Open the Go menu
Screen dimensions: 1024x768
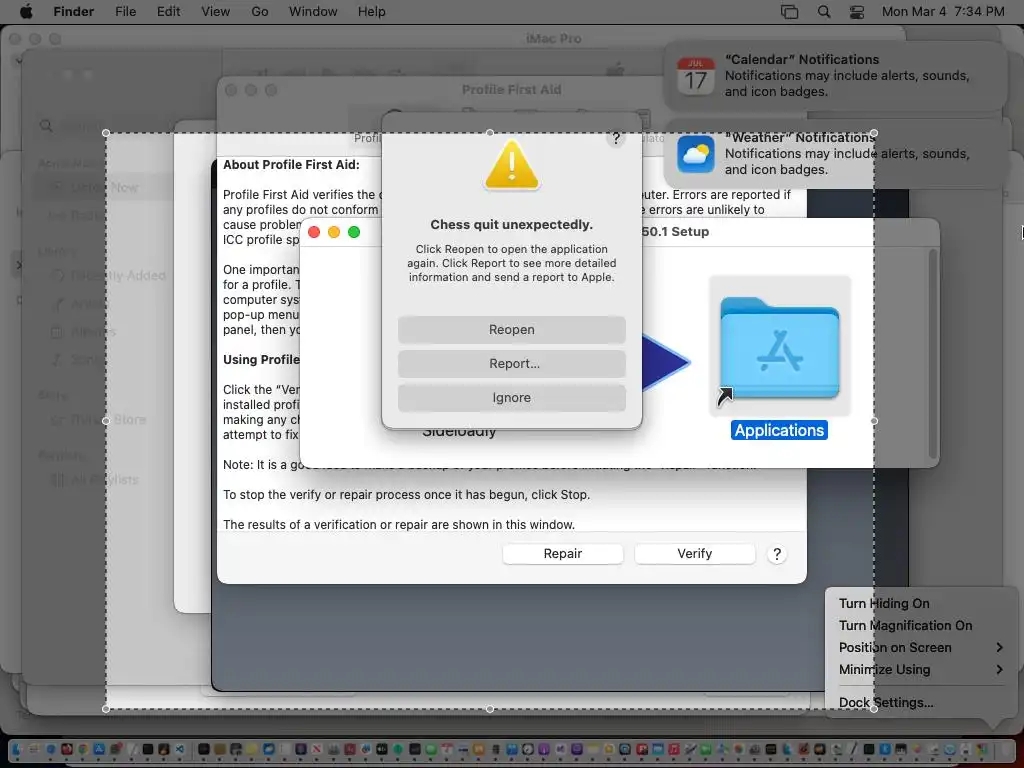click(x=260, y=12)
